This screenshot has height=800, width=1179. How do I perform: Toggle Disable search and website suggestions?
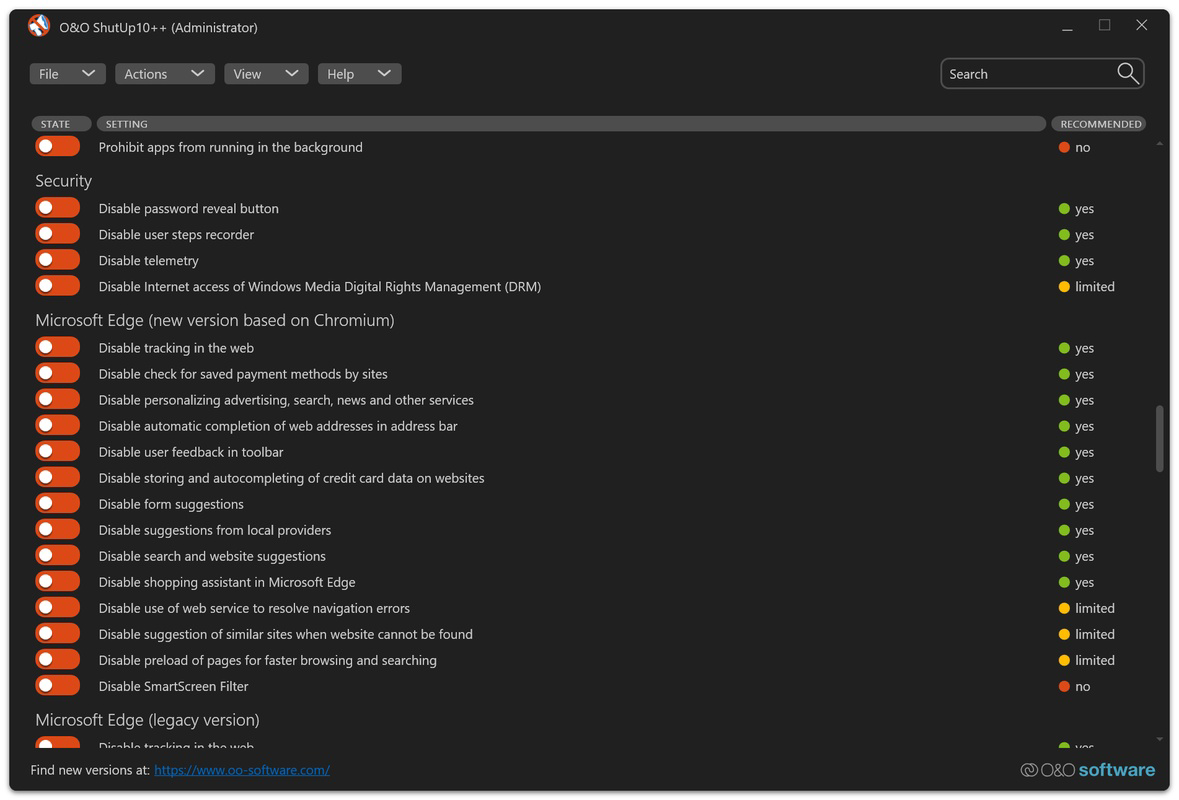57,556
